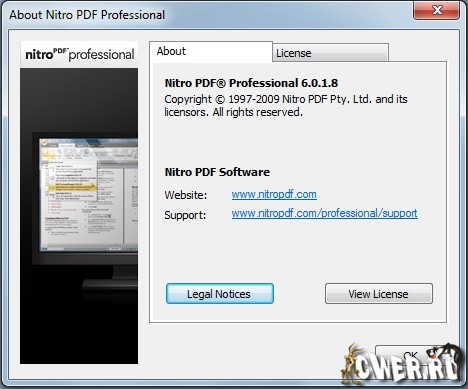
Task: Click the View License button
Action: 379,294
